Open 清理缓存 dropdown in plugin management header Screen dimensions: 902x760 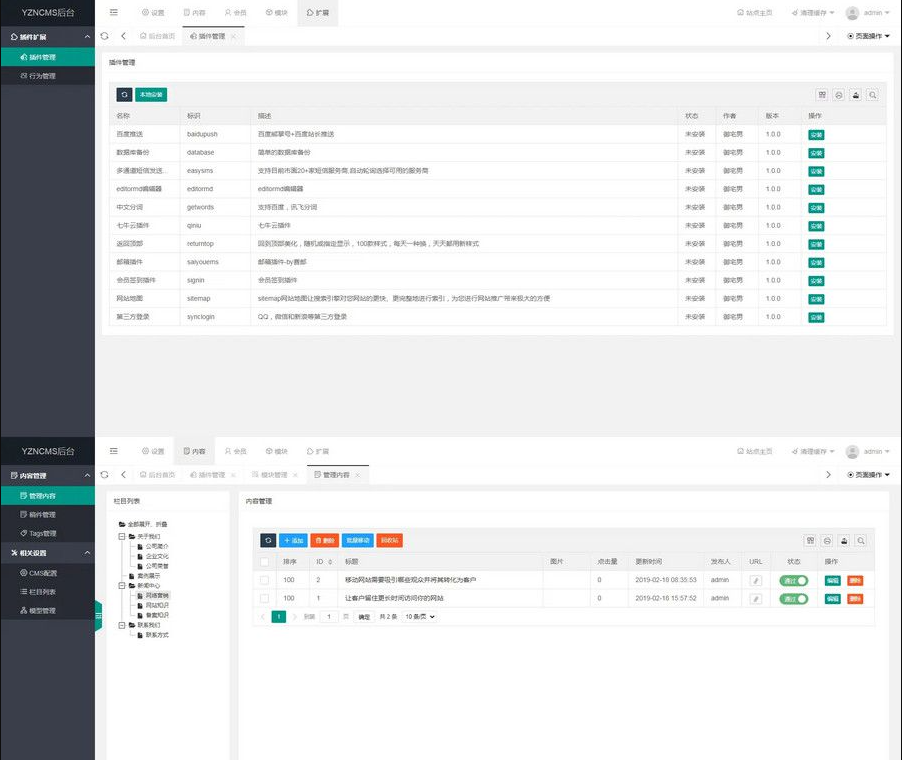pyautogui.click(x=813, y=13)
